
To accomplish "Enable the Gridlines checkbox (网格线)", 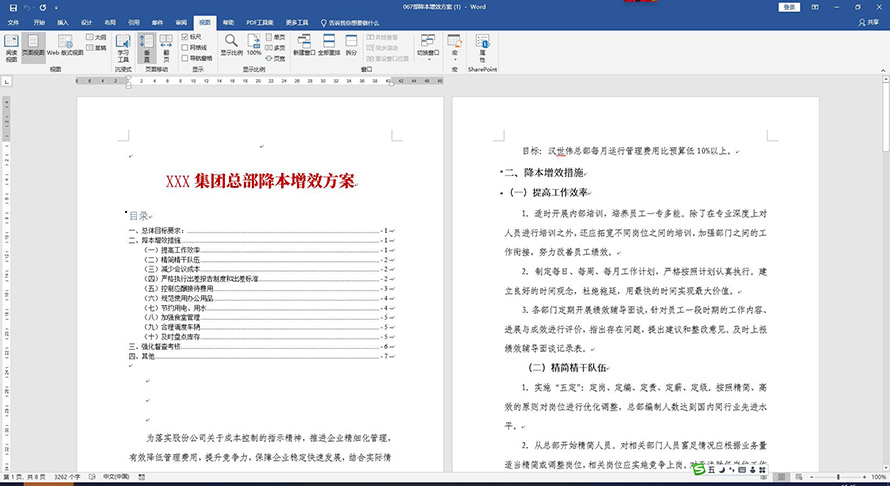I will 195,48.
